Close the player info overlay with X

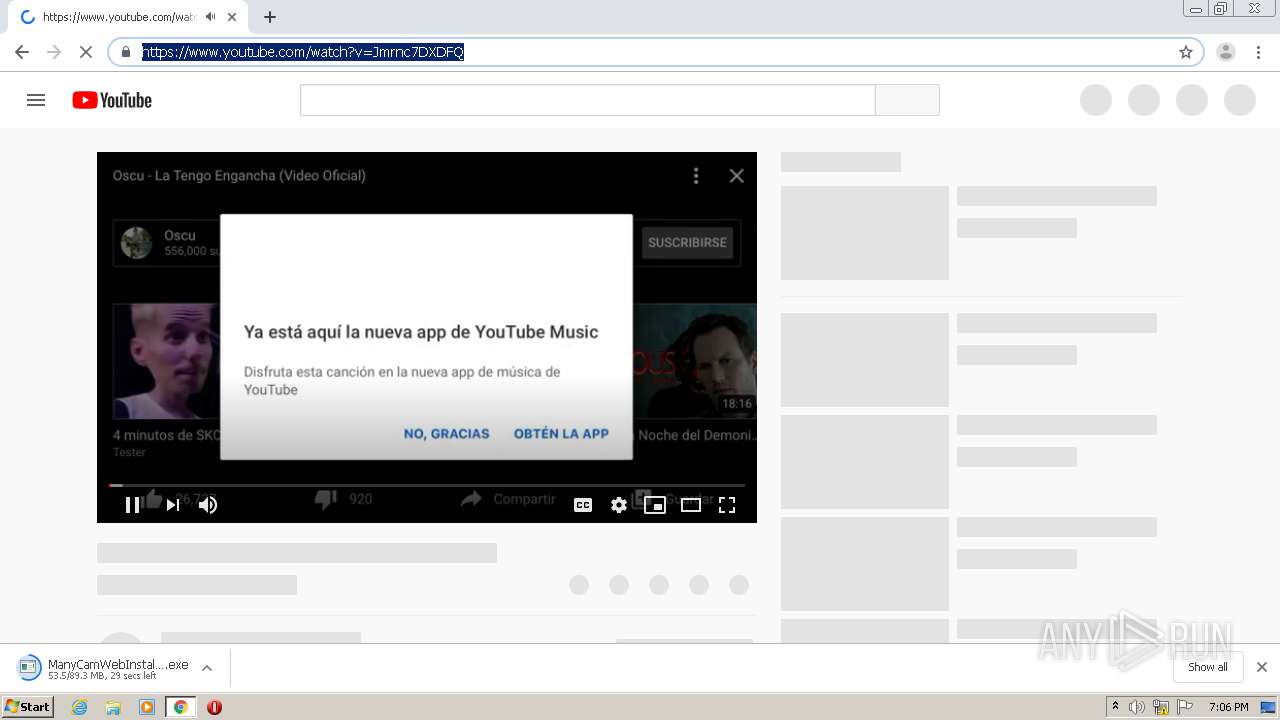(737, 176)
